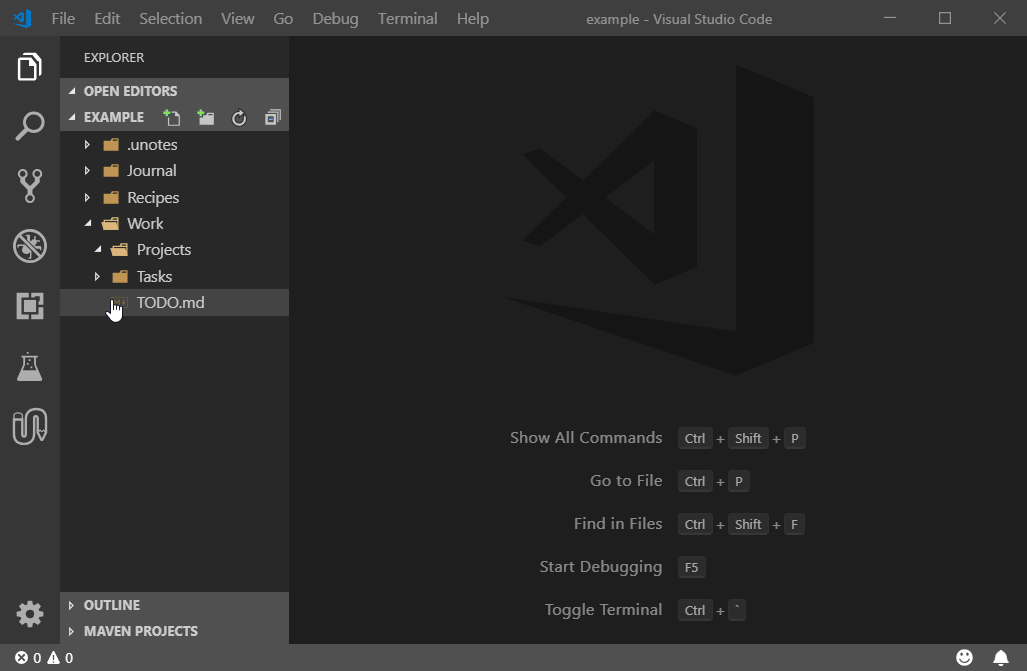Open the Search view icon
The width and height of the screenshot is (1027, 671).
pyautogui.click(x=29, y=126)
